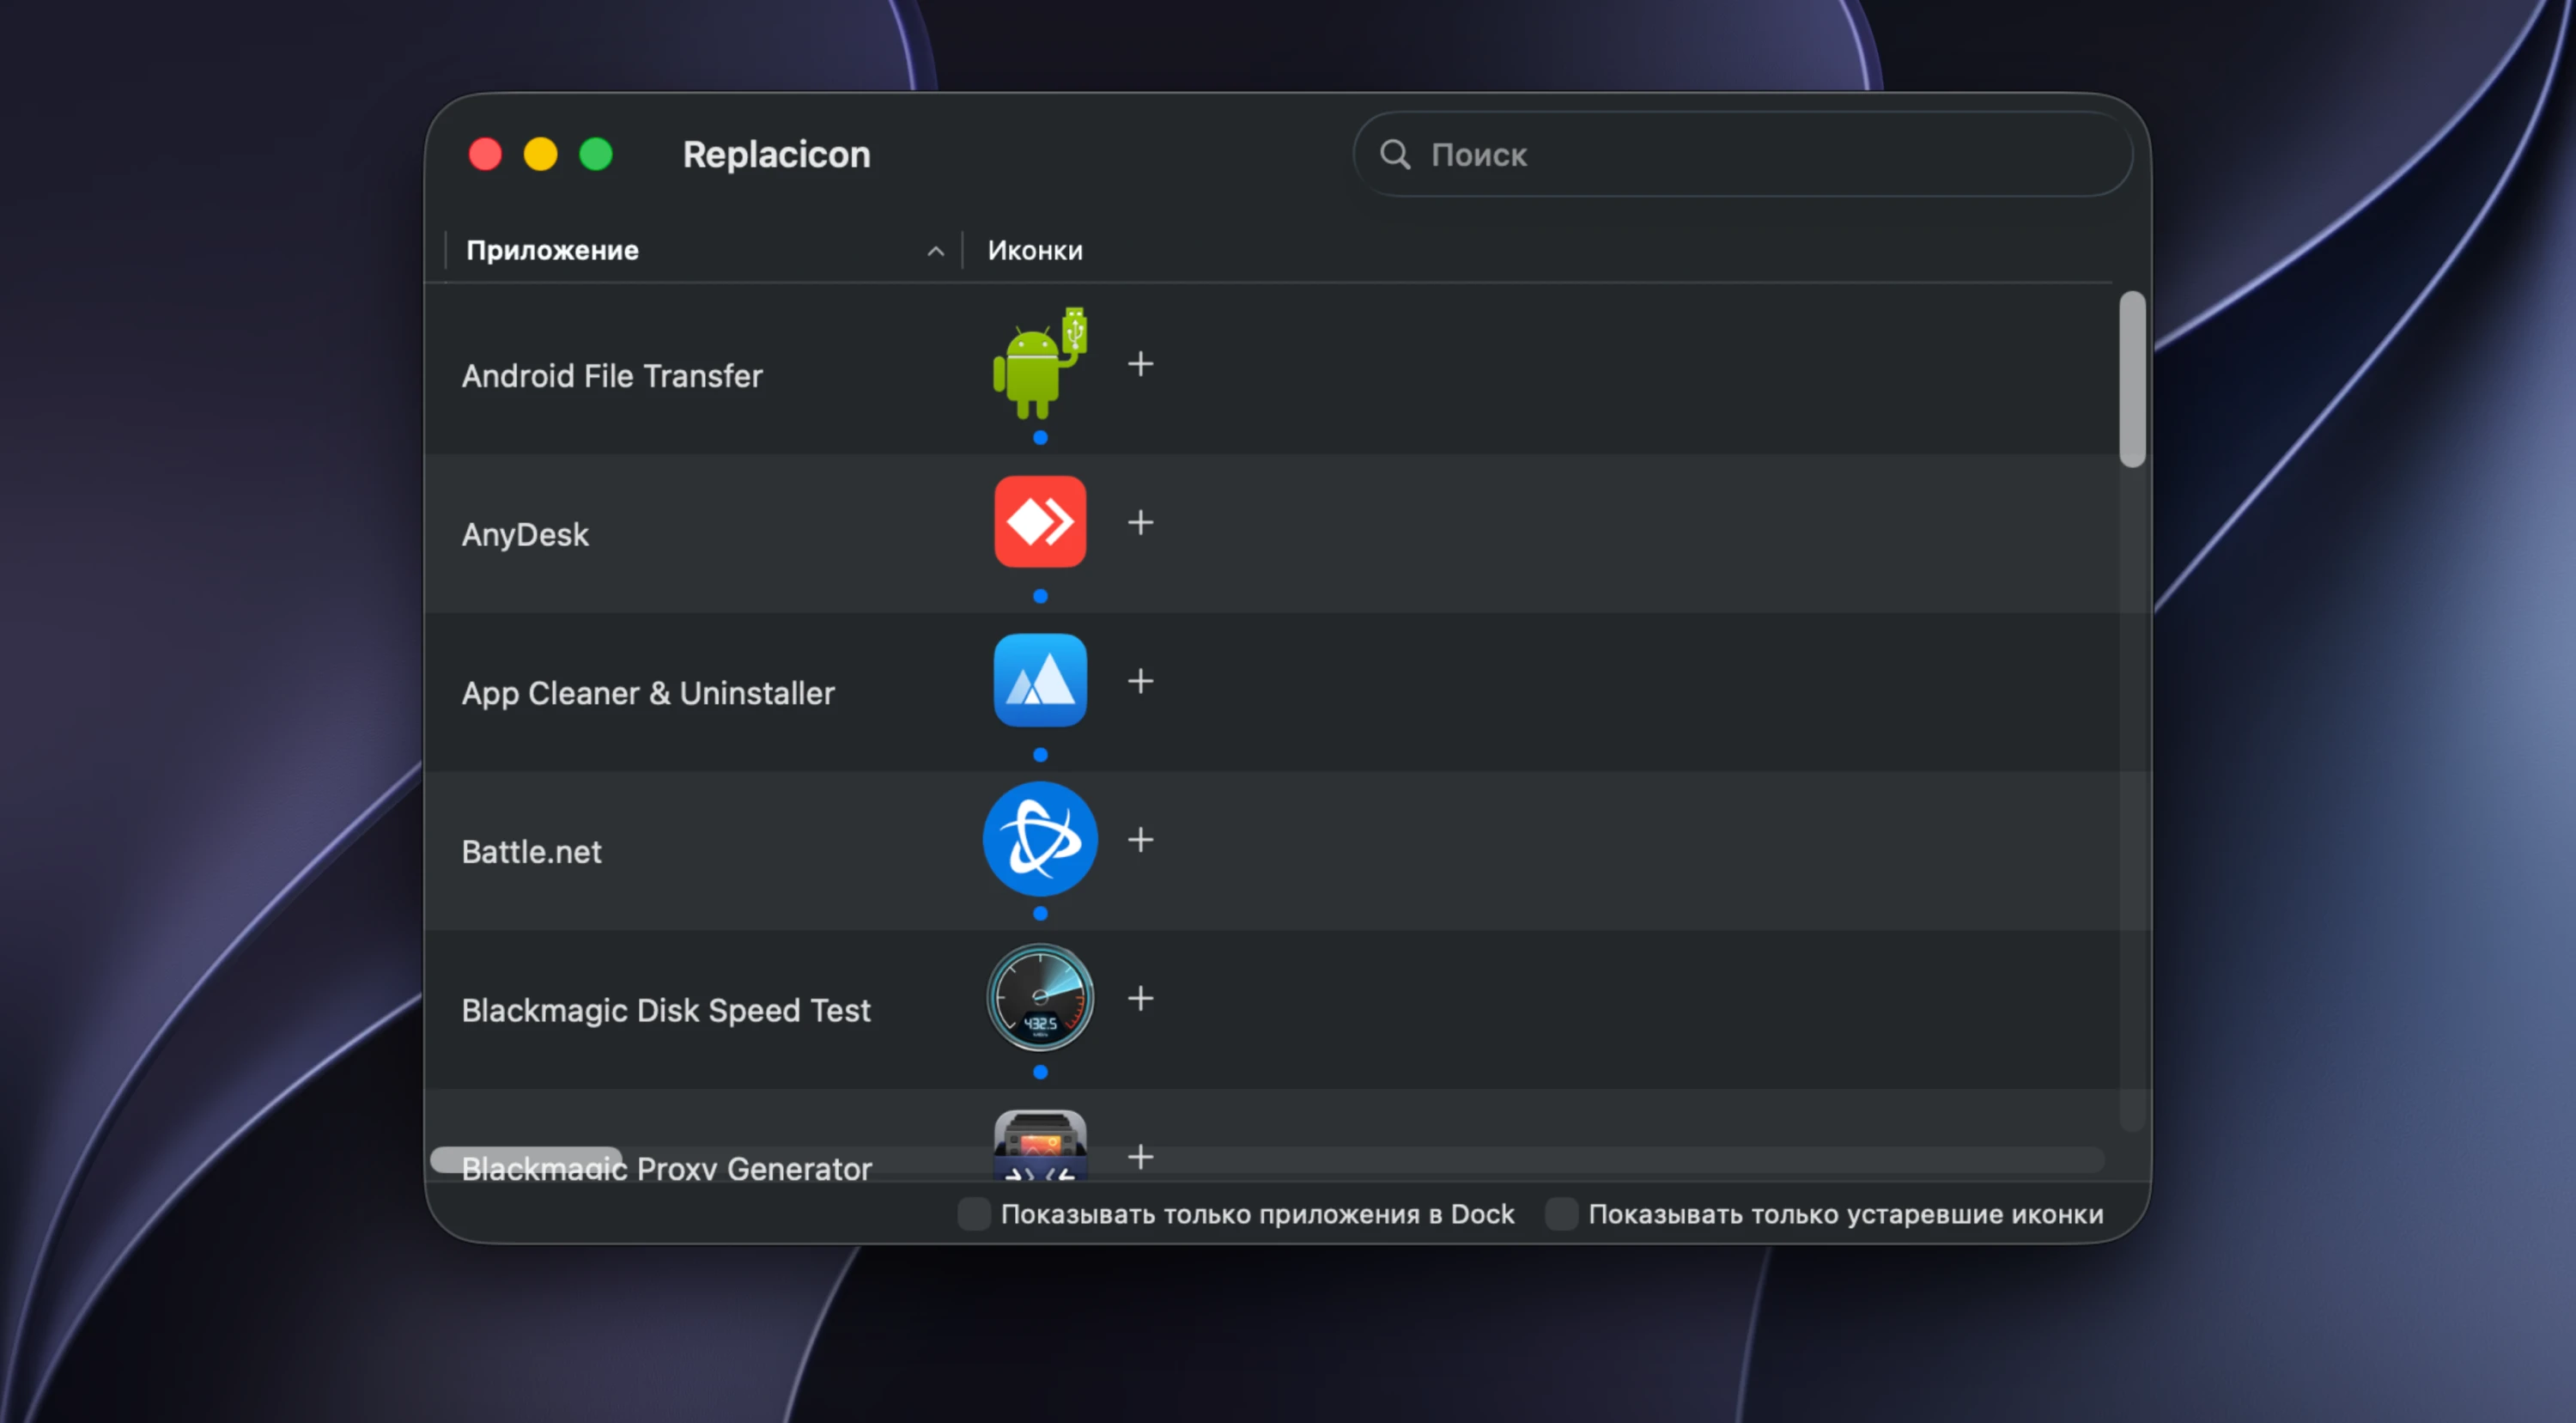The width and height of the screenshot is (2576, 1423).
Task: Select the Blackmagic Proxy Generator icon
Action: (x=1040, y=1145)
